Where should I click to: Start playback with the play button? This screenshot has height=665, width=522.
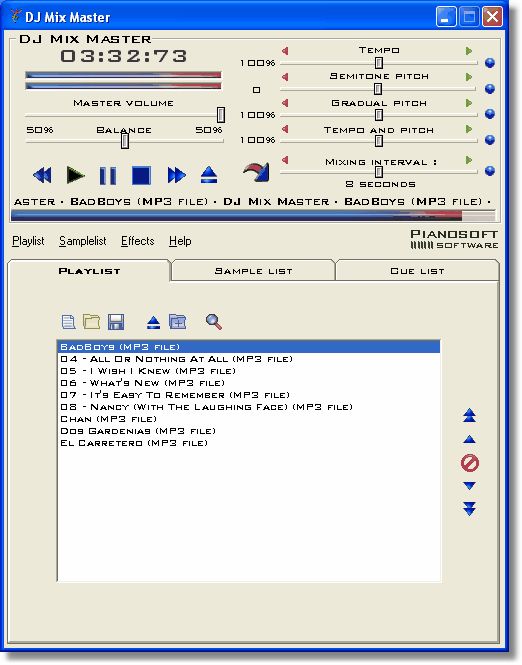pyautogui.click(x=76, y=175)
